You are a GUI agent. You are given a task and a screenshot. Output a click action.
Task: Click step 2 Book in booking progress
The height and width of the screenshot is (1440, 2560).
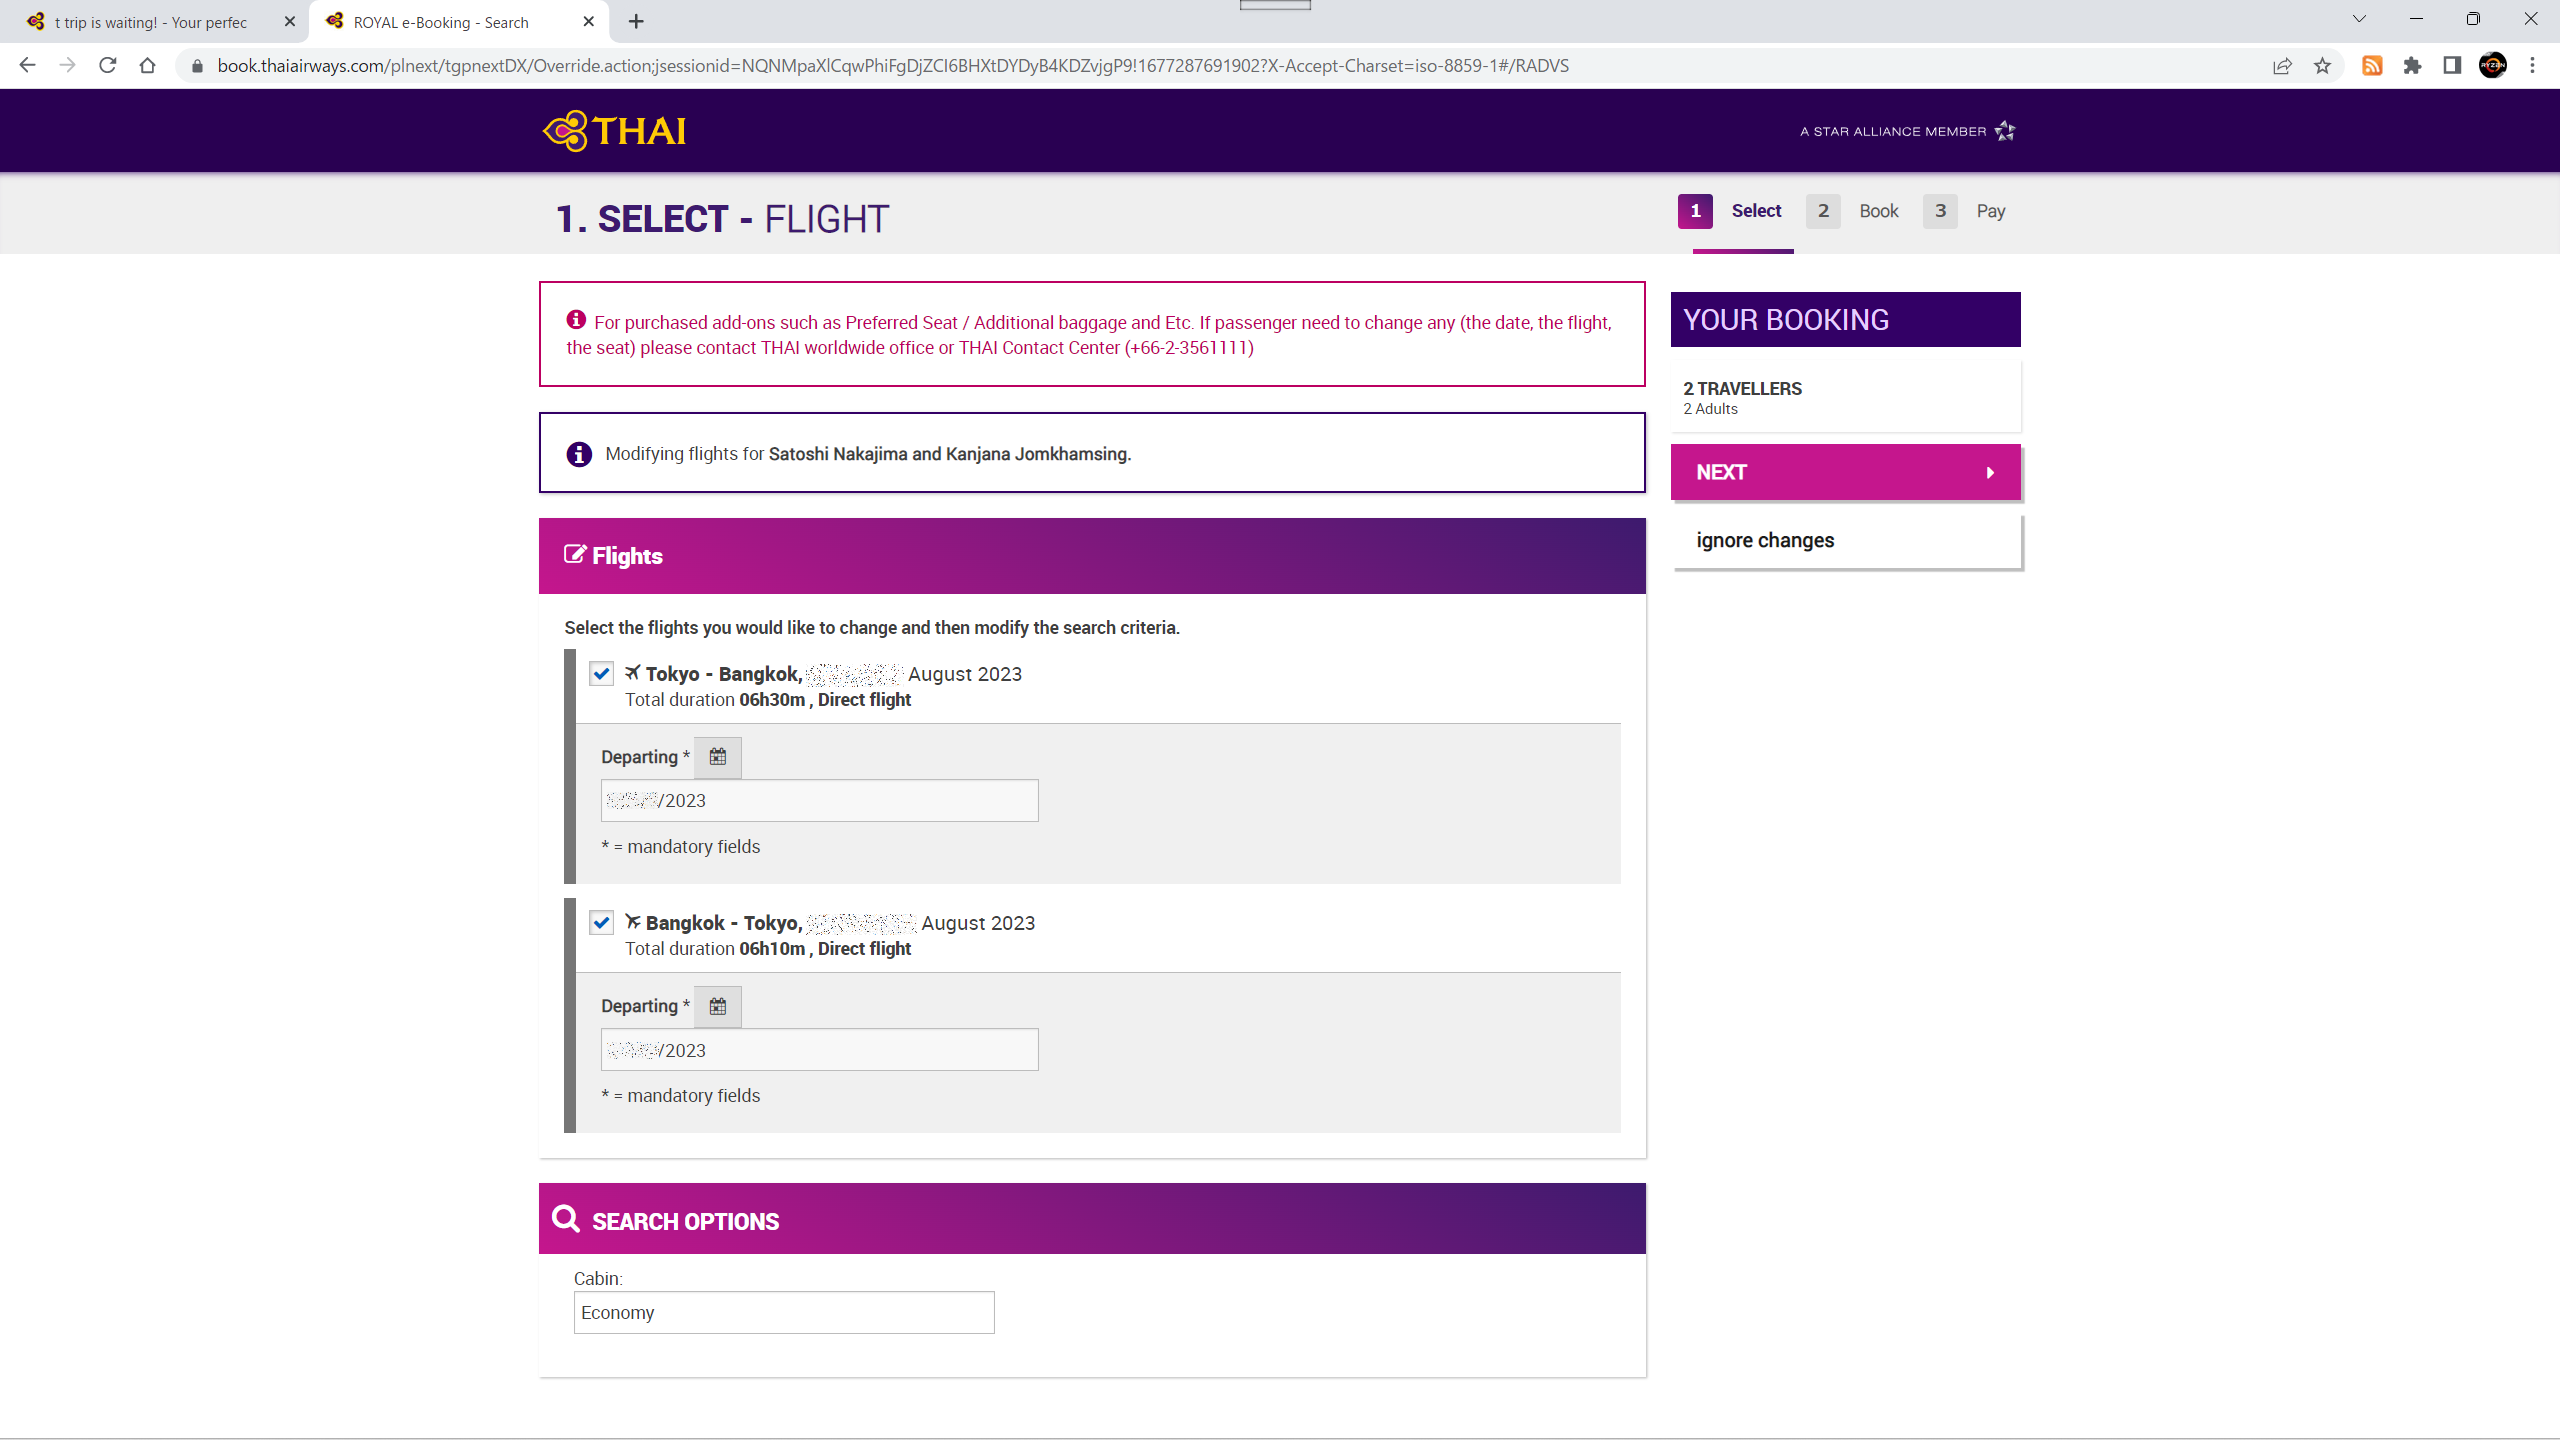pos(1852,211)
